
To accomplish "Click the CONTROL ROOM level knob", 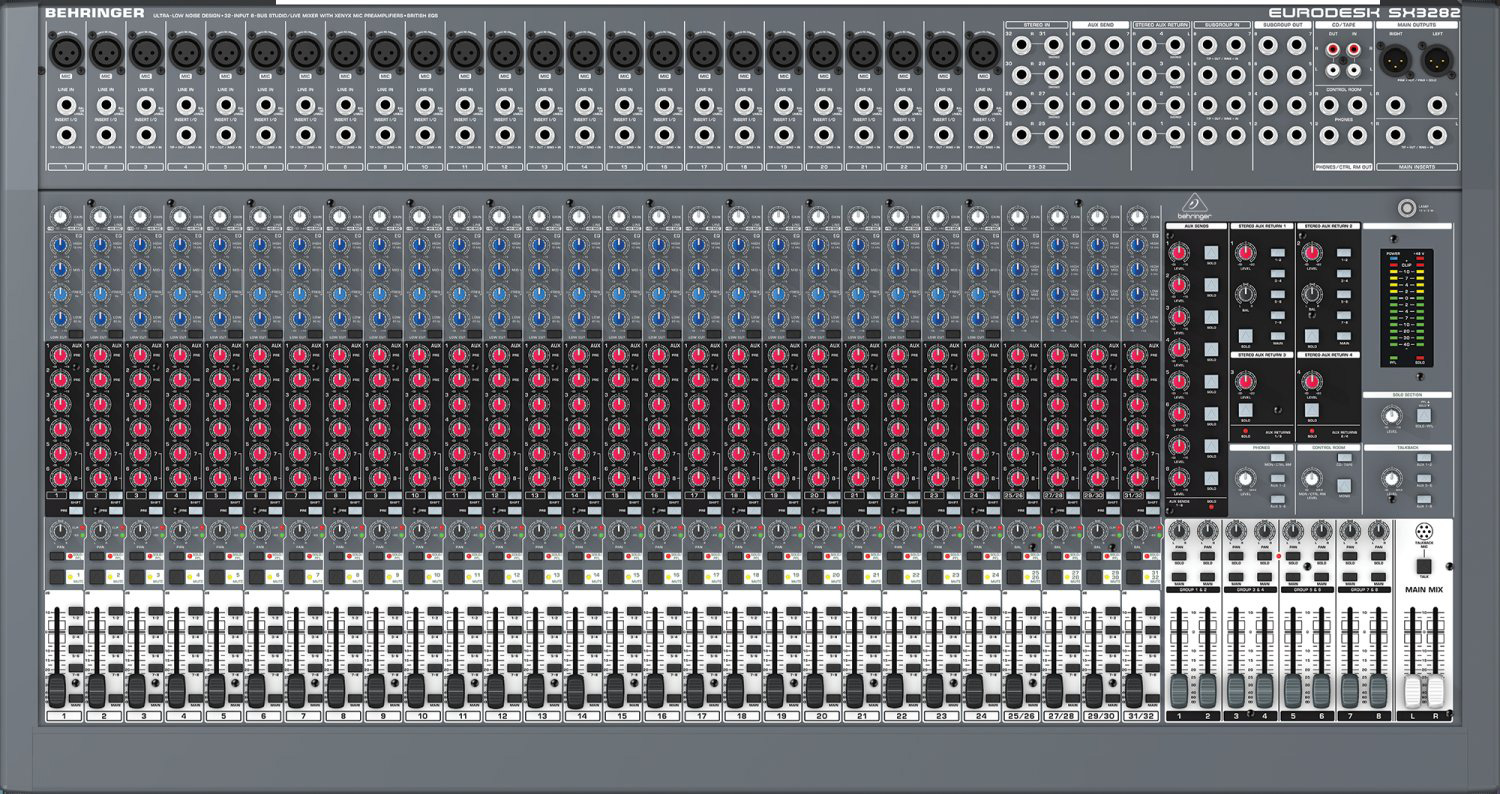I will pos(1311,478).
